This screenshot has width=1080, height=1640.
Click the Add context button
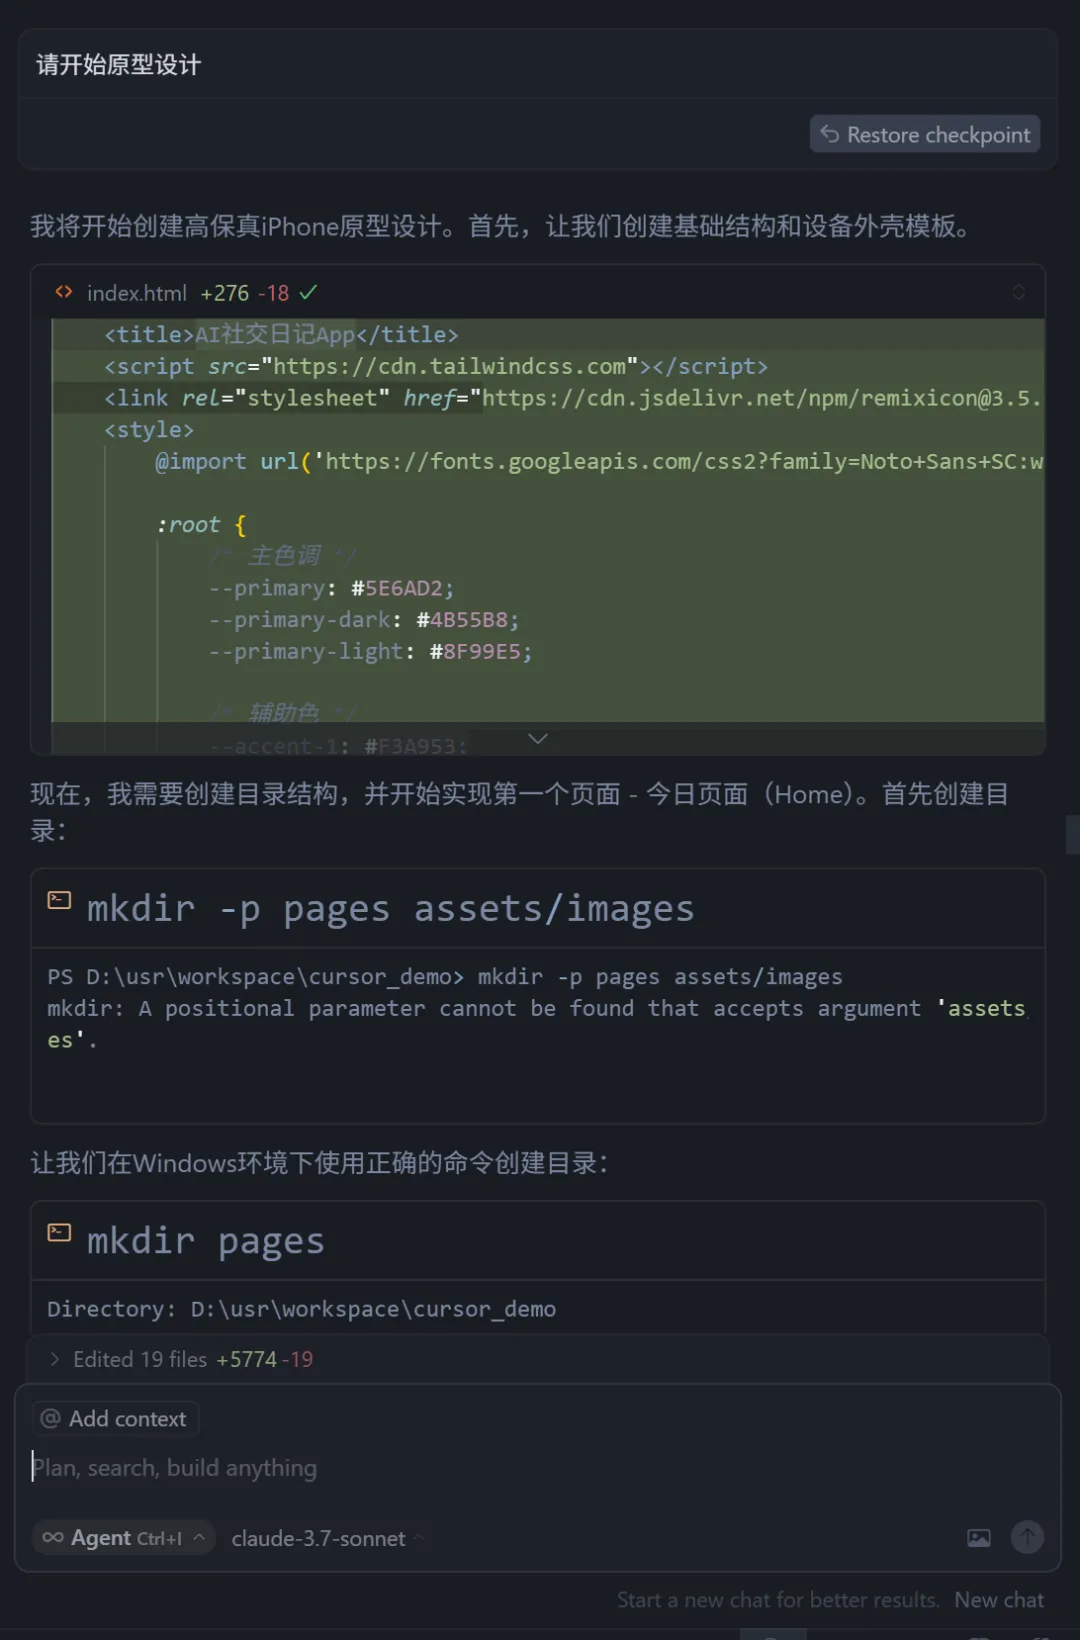115,1419
